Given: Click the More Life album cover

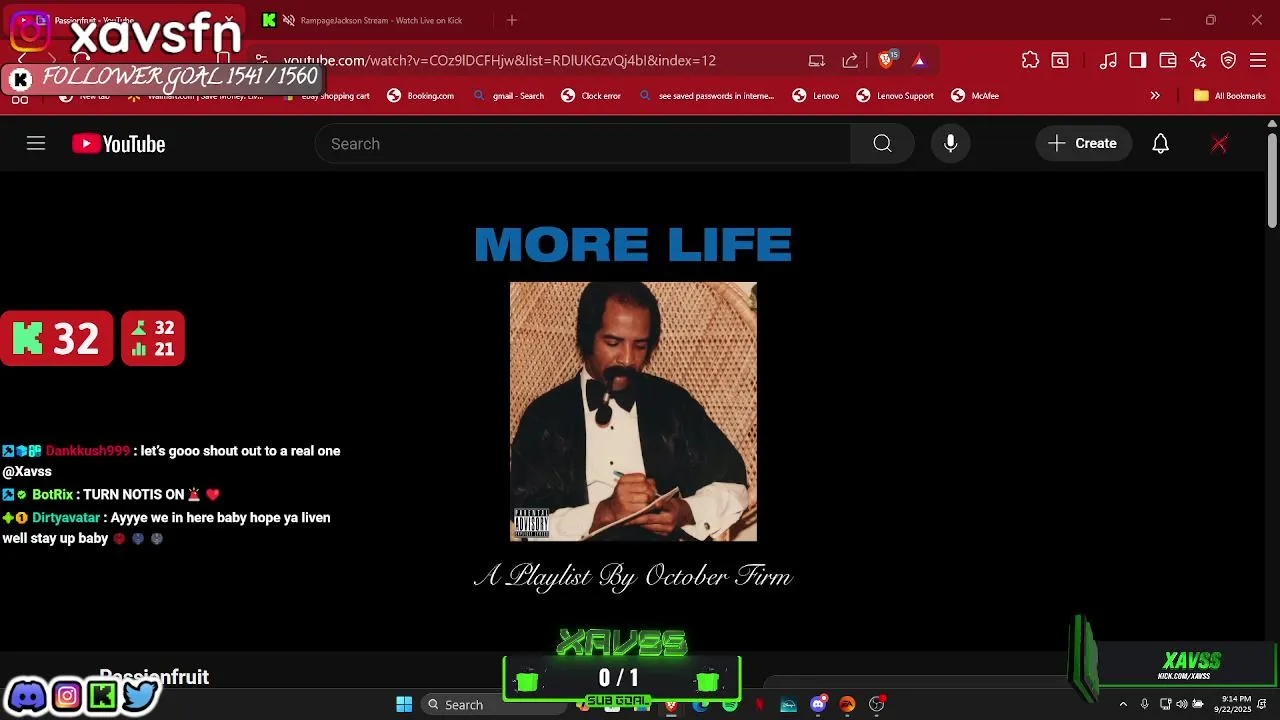Looking at the screenshot, I should point(633,411).
